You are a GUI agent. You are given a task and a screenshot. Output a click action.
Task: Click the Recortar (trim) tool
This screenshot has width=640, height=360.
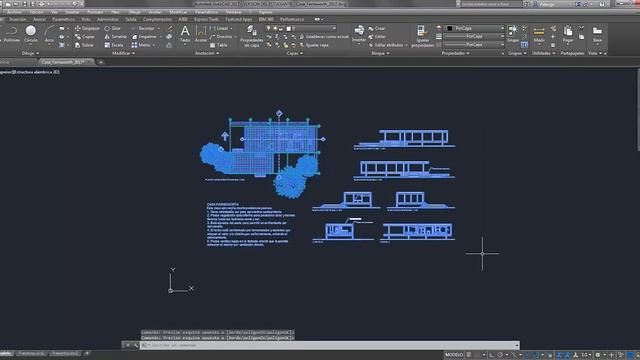tap(143, 28)
